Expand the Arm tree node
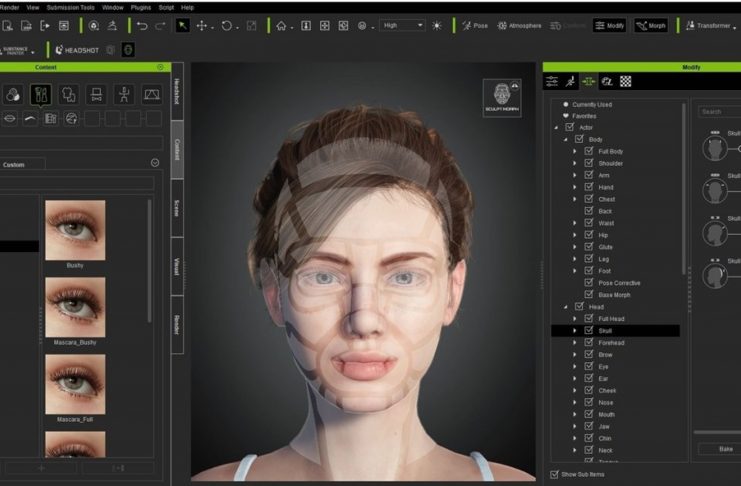The image size is (741, 486). (575, 175)
